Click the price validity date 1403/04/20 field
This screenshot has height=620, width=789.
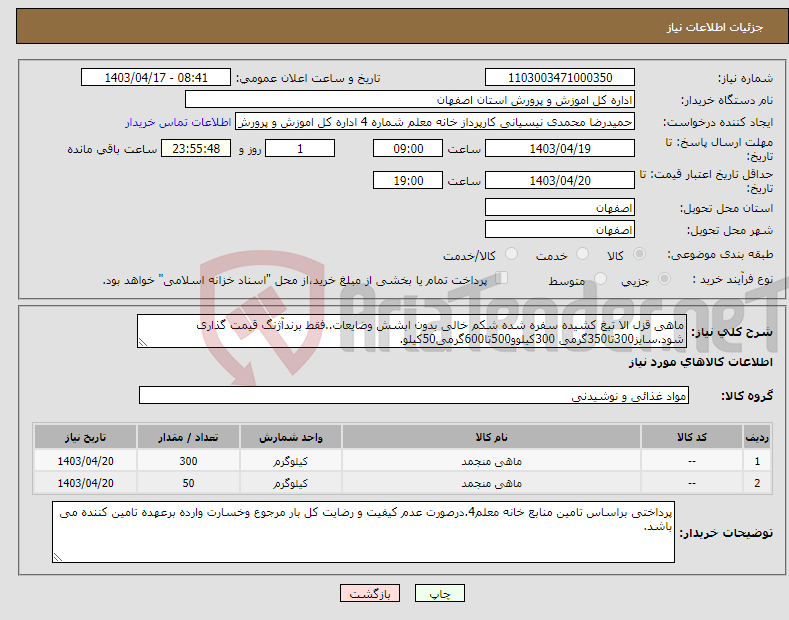560,180
